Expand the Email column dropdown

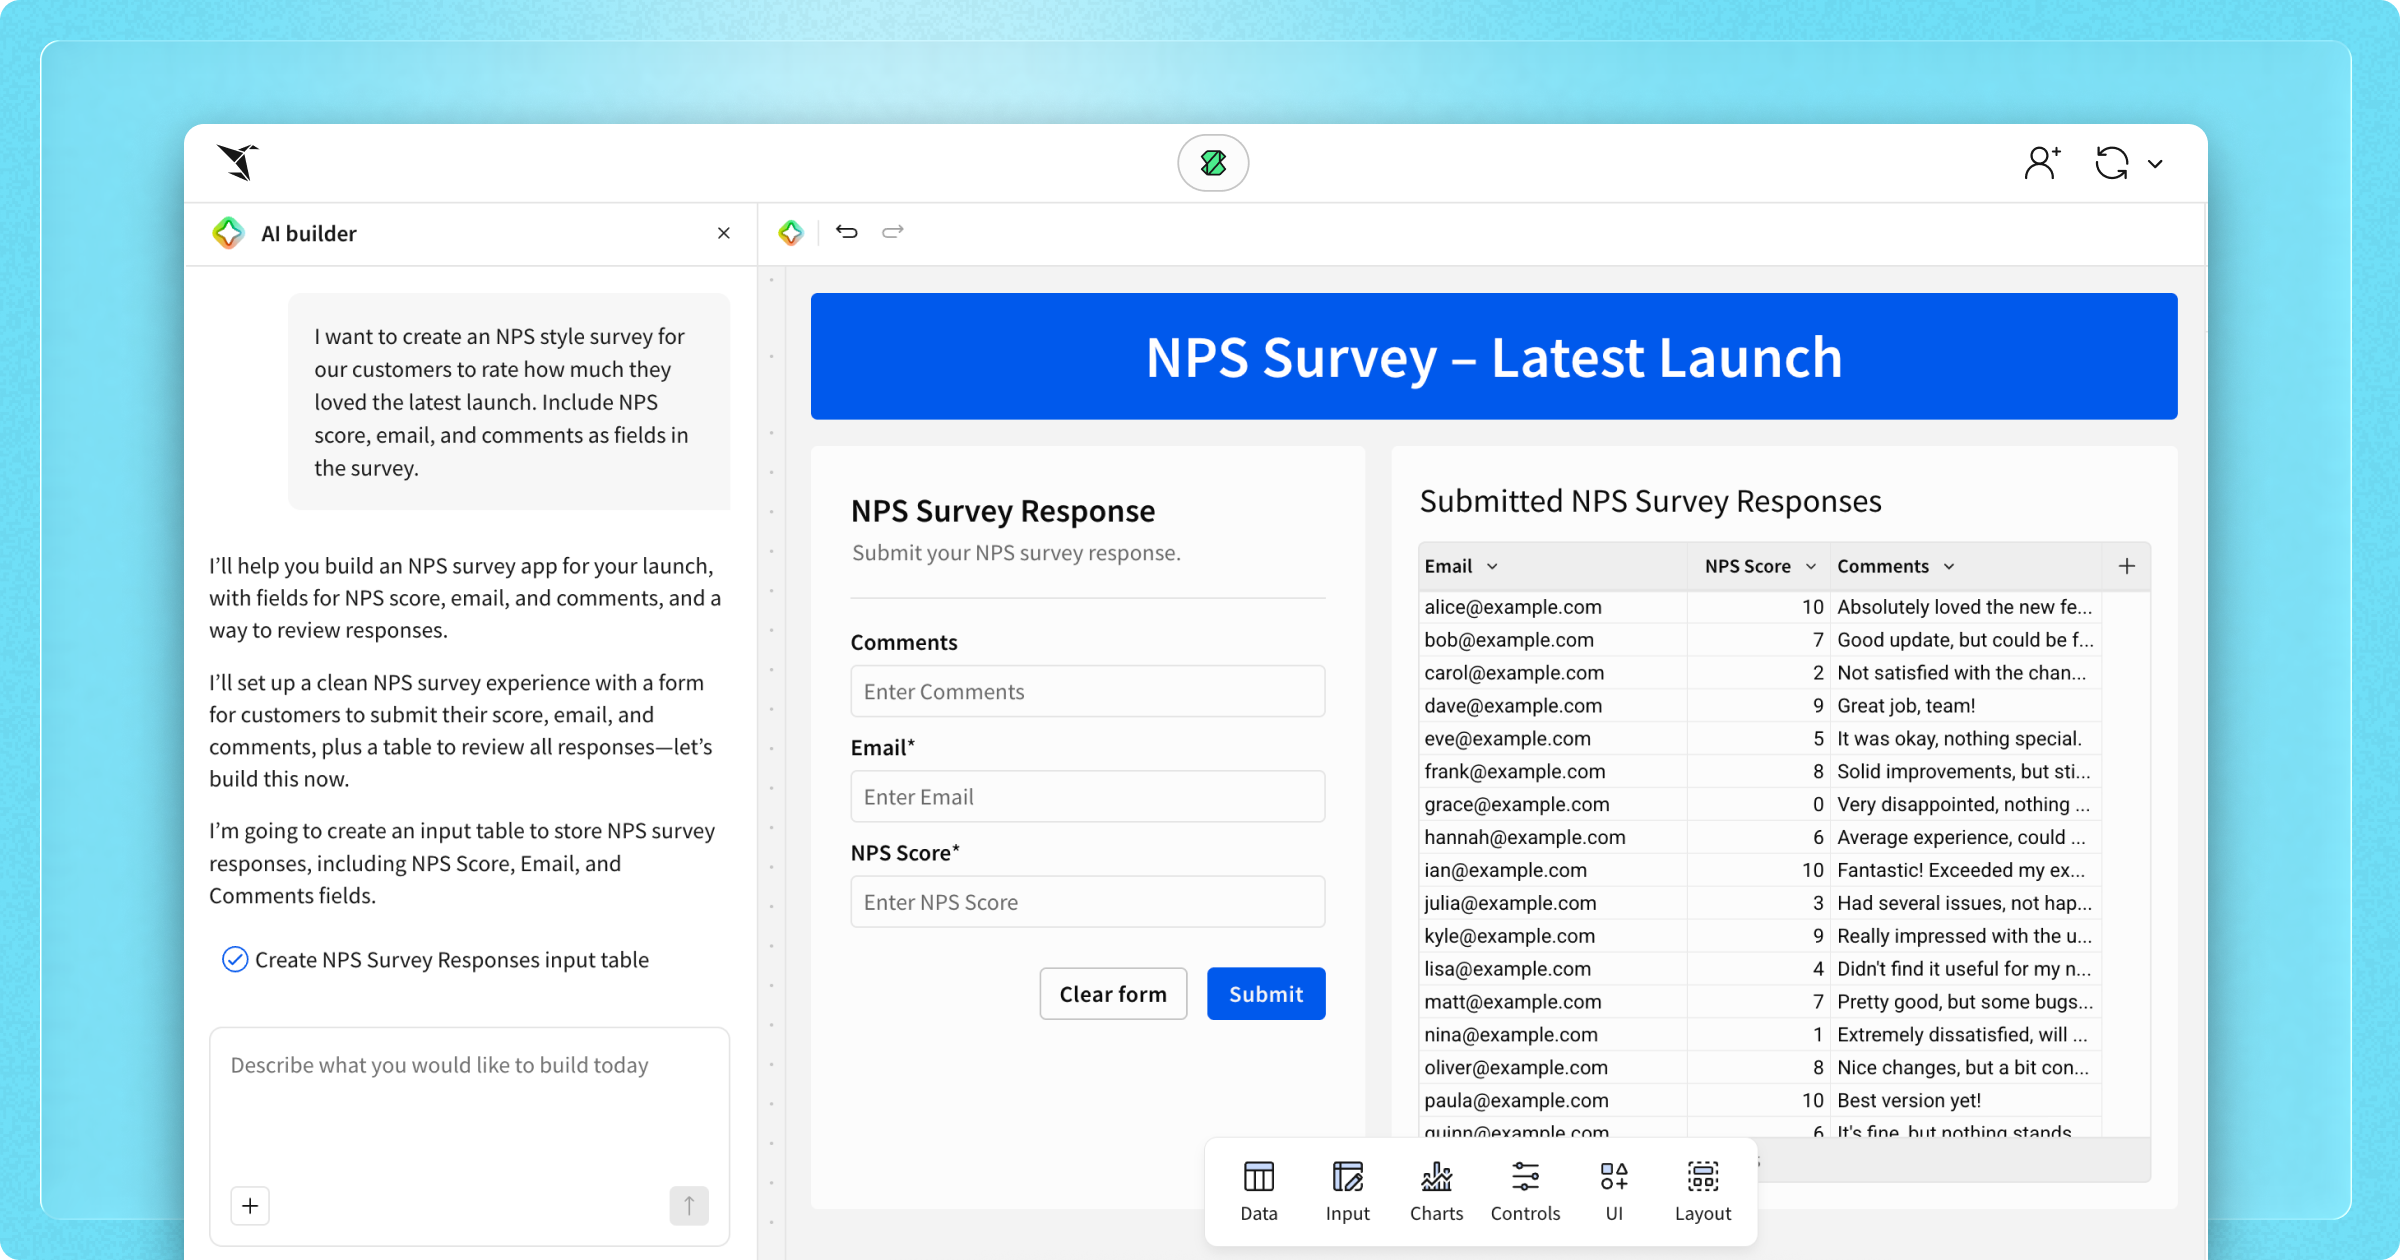click(1492, 567)
